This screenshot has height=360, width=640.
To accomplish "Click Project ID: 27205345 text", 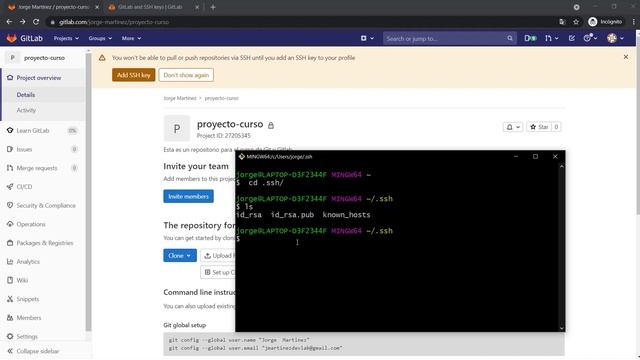I will pyautogui.click(x=224, y=136).
